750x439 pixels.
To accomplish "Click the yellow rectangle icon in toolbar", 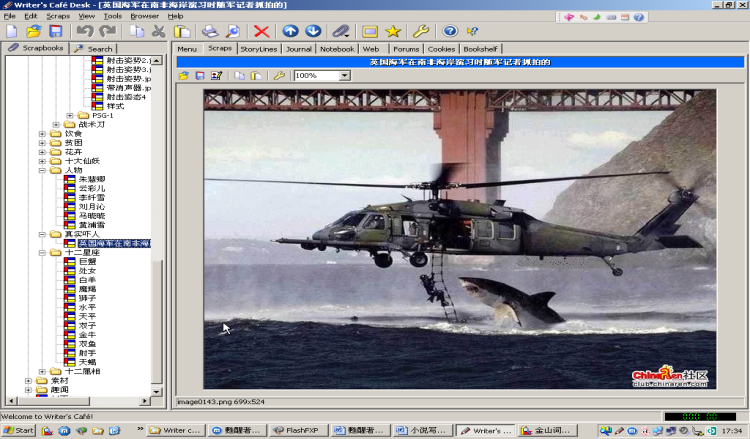I will [370, 32].
